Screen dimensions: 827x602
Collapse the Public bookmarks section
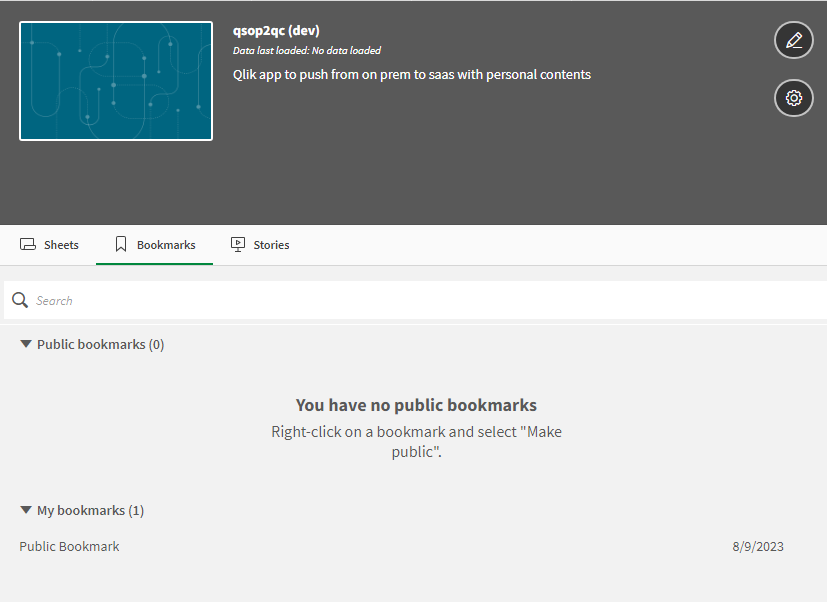(x=25, y=344)
